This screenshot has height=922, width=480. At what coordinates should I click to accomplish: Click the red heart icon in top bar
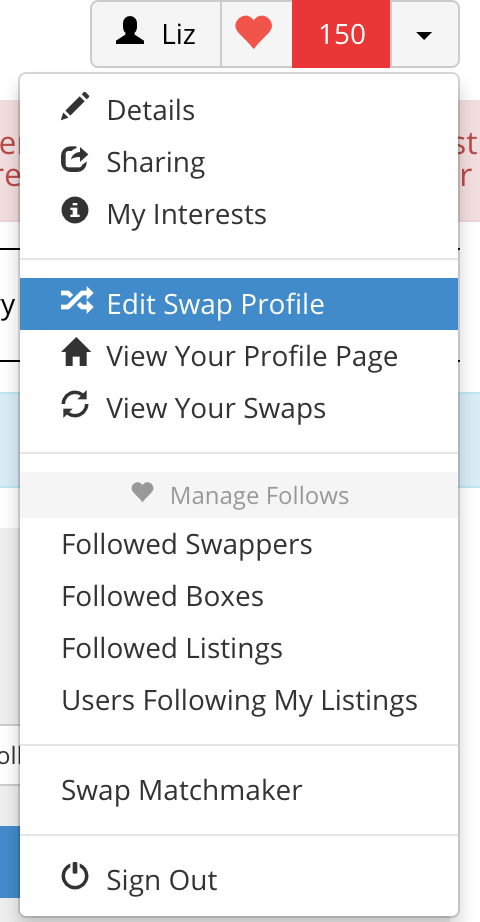coord(254,32)
